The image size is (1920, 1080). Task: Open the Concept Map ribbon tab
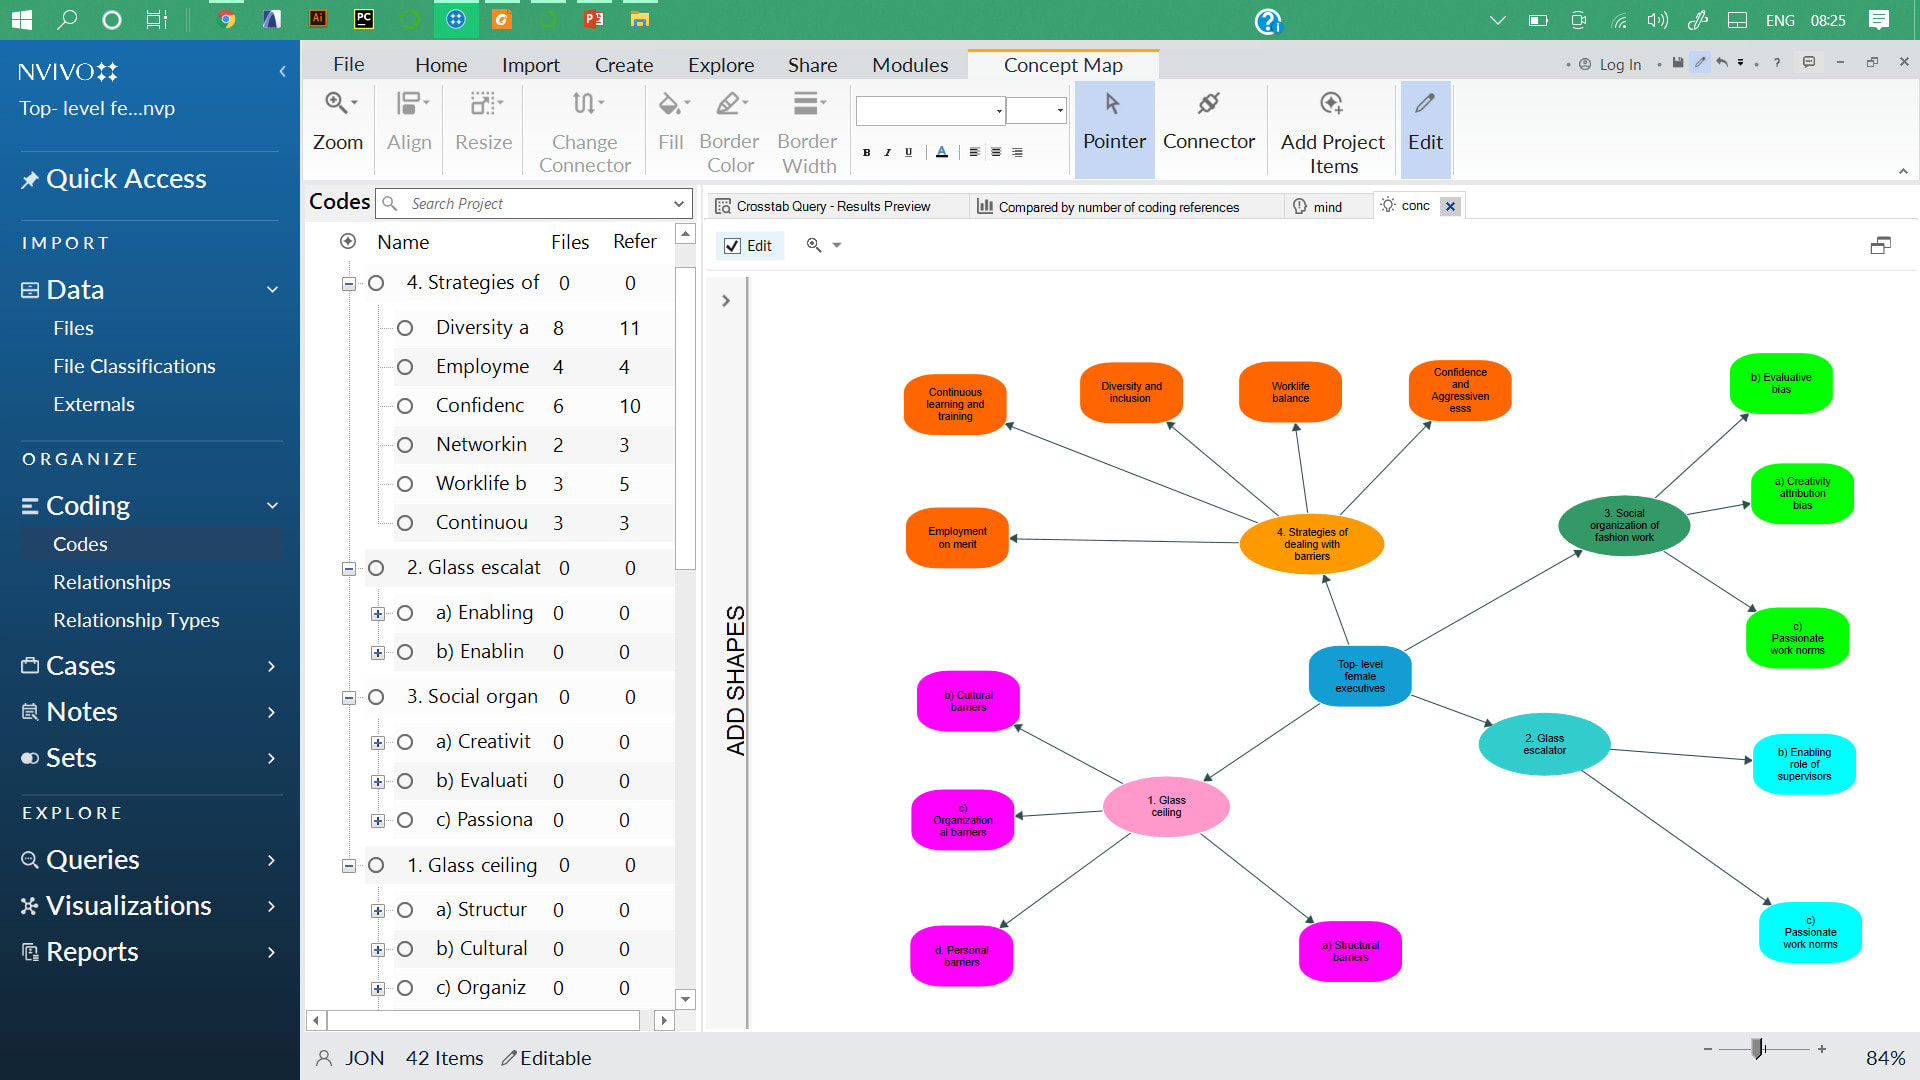[1062, 63]
